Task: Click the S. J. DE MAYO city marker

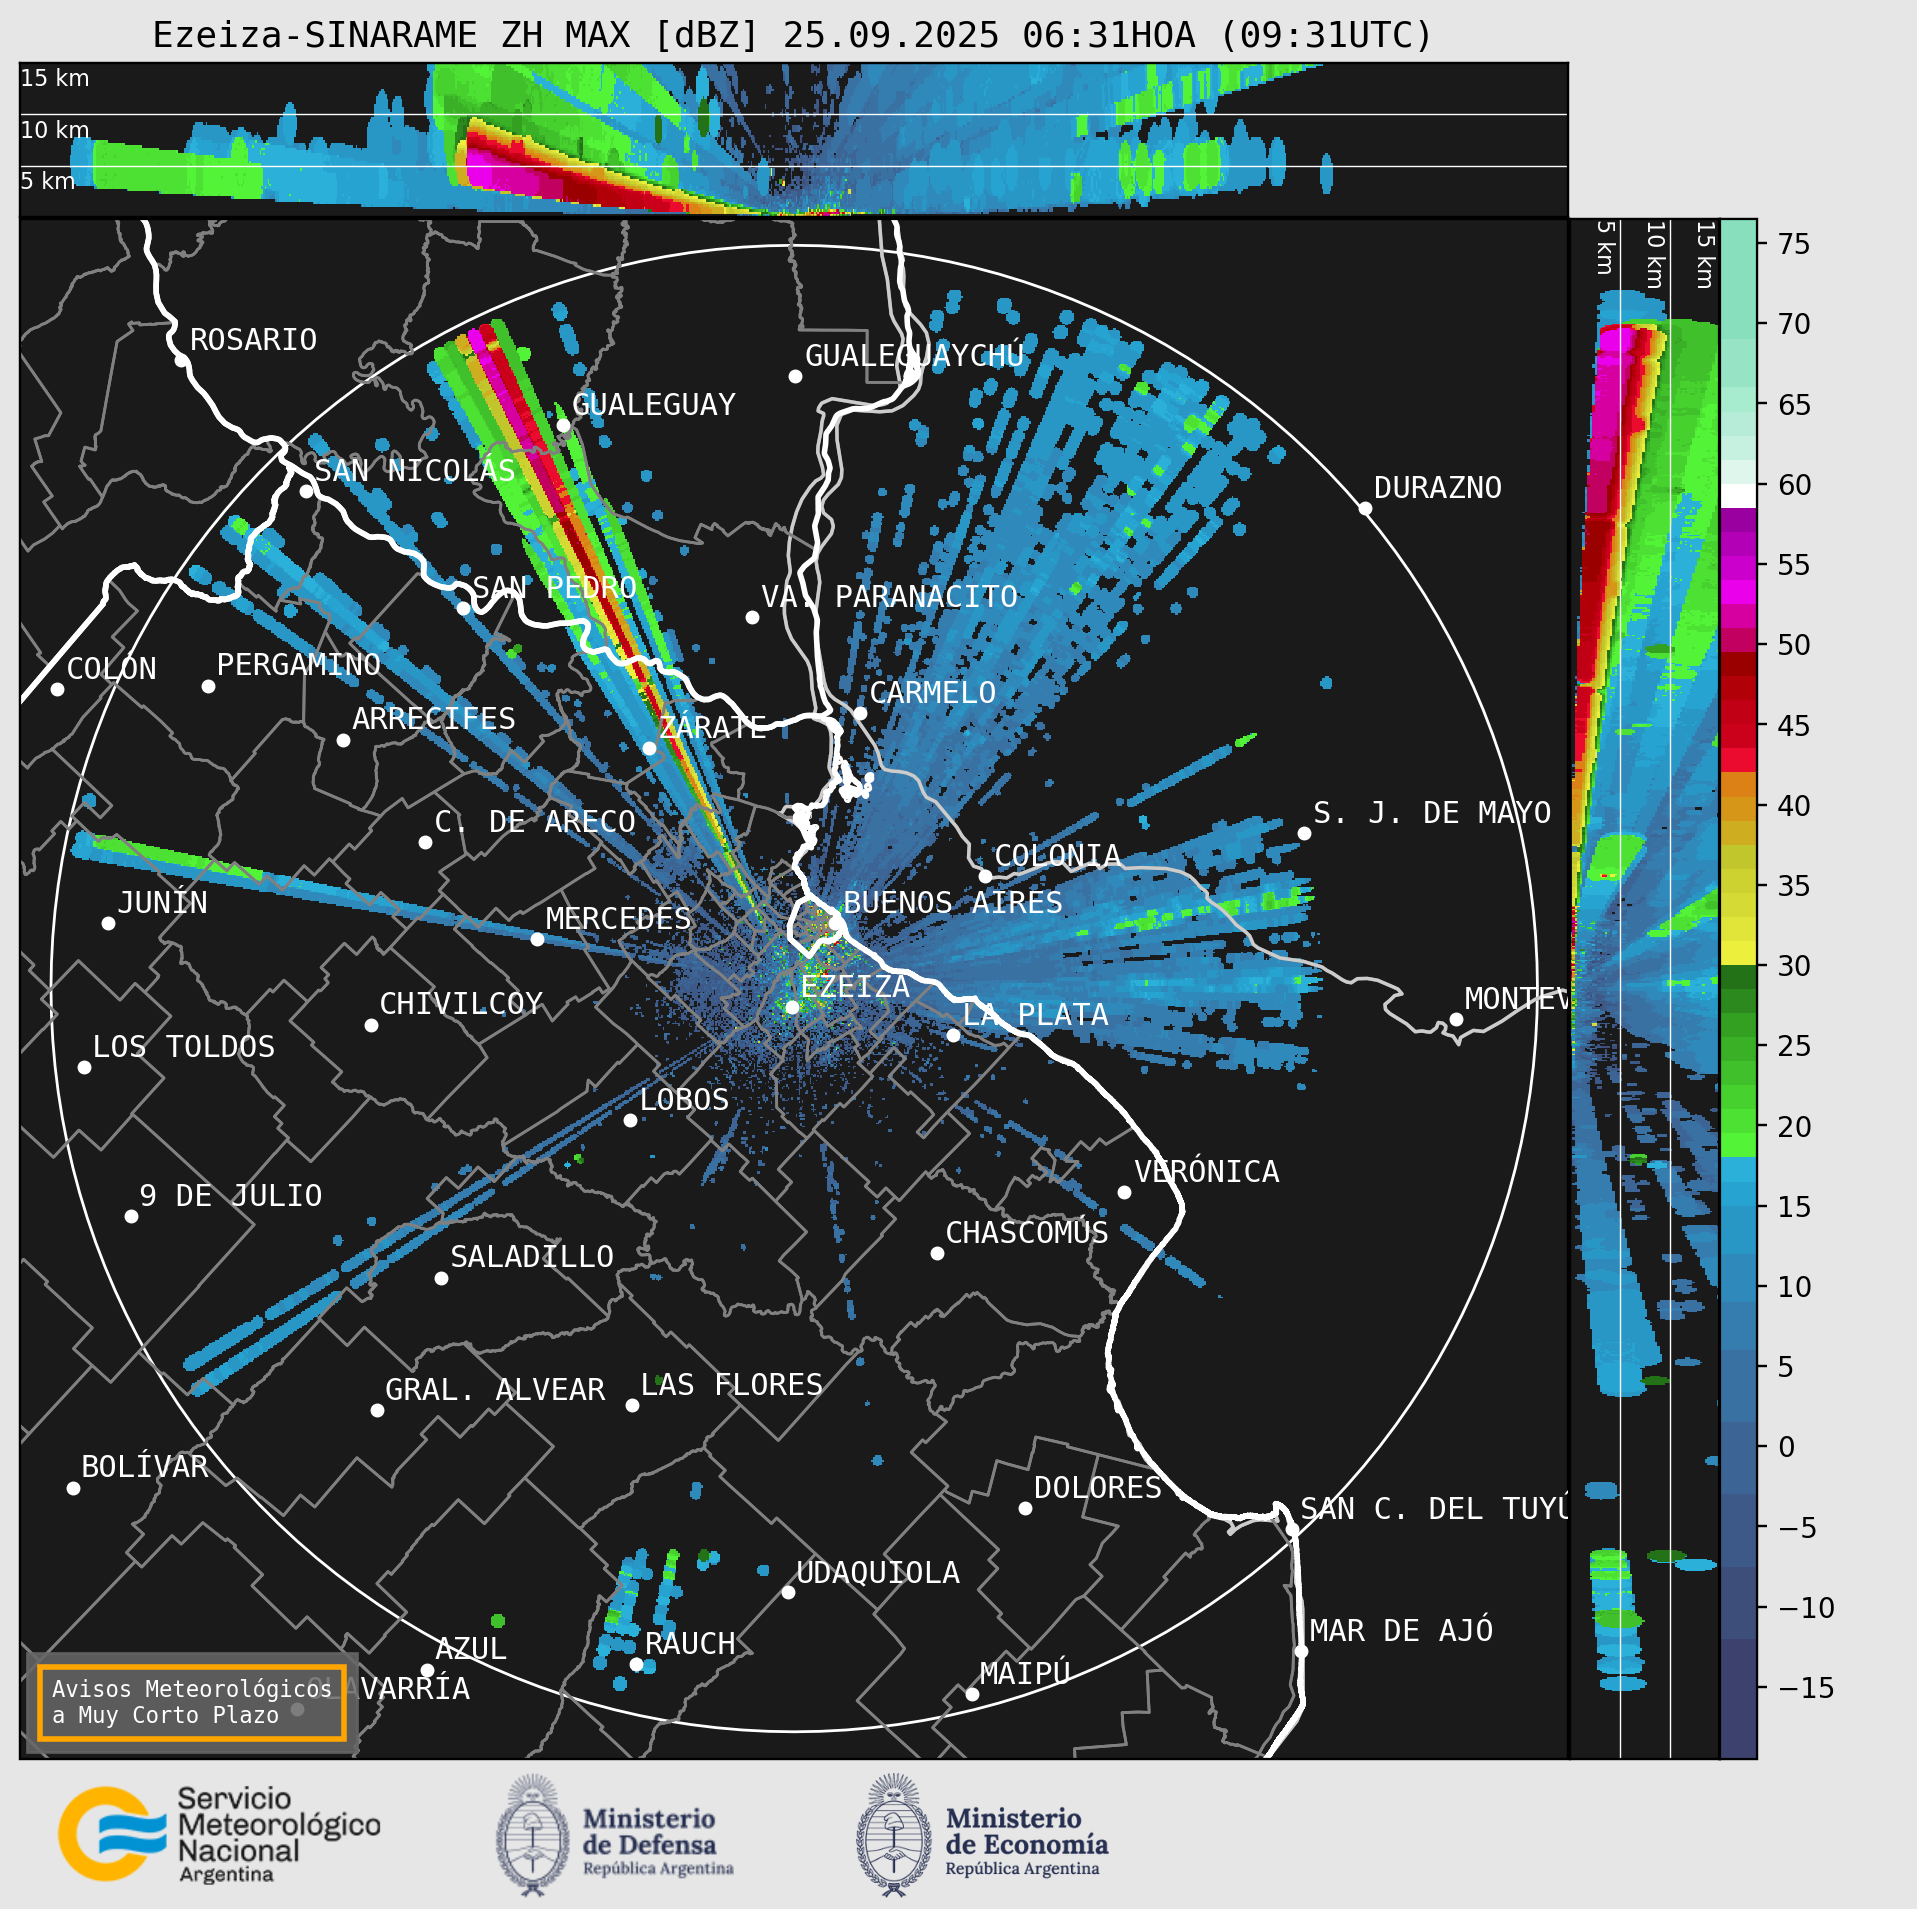Action: (1304, 833)
